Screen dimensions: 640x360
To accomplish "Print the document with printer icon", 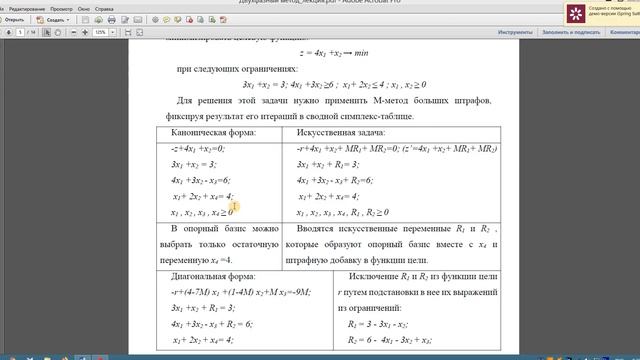I will [x=111, y=20].
